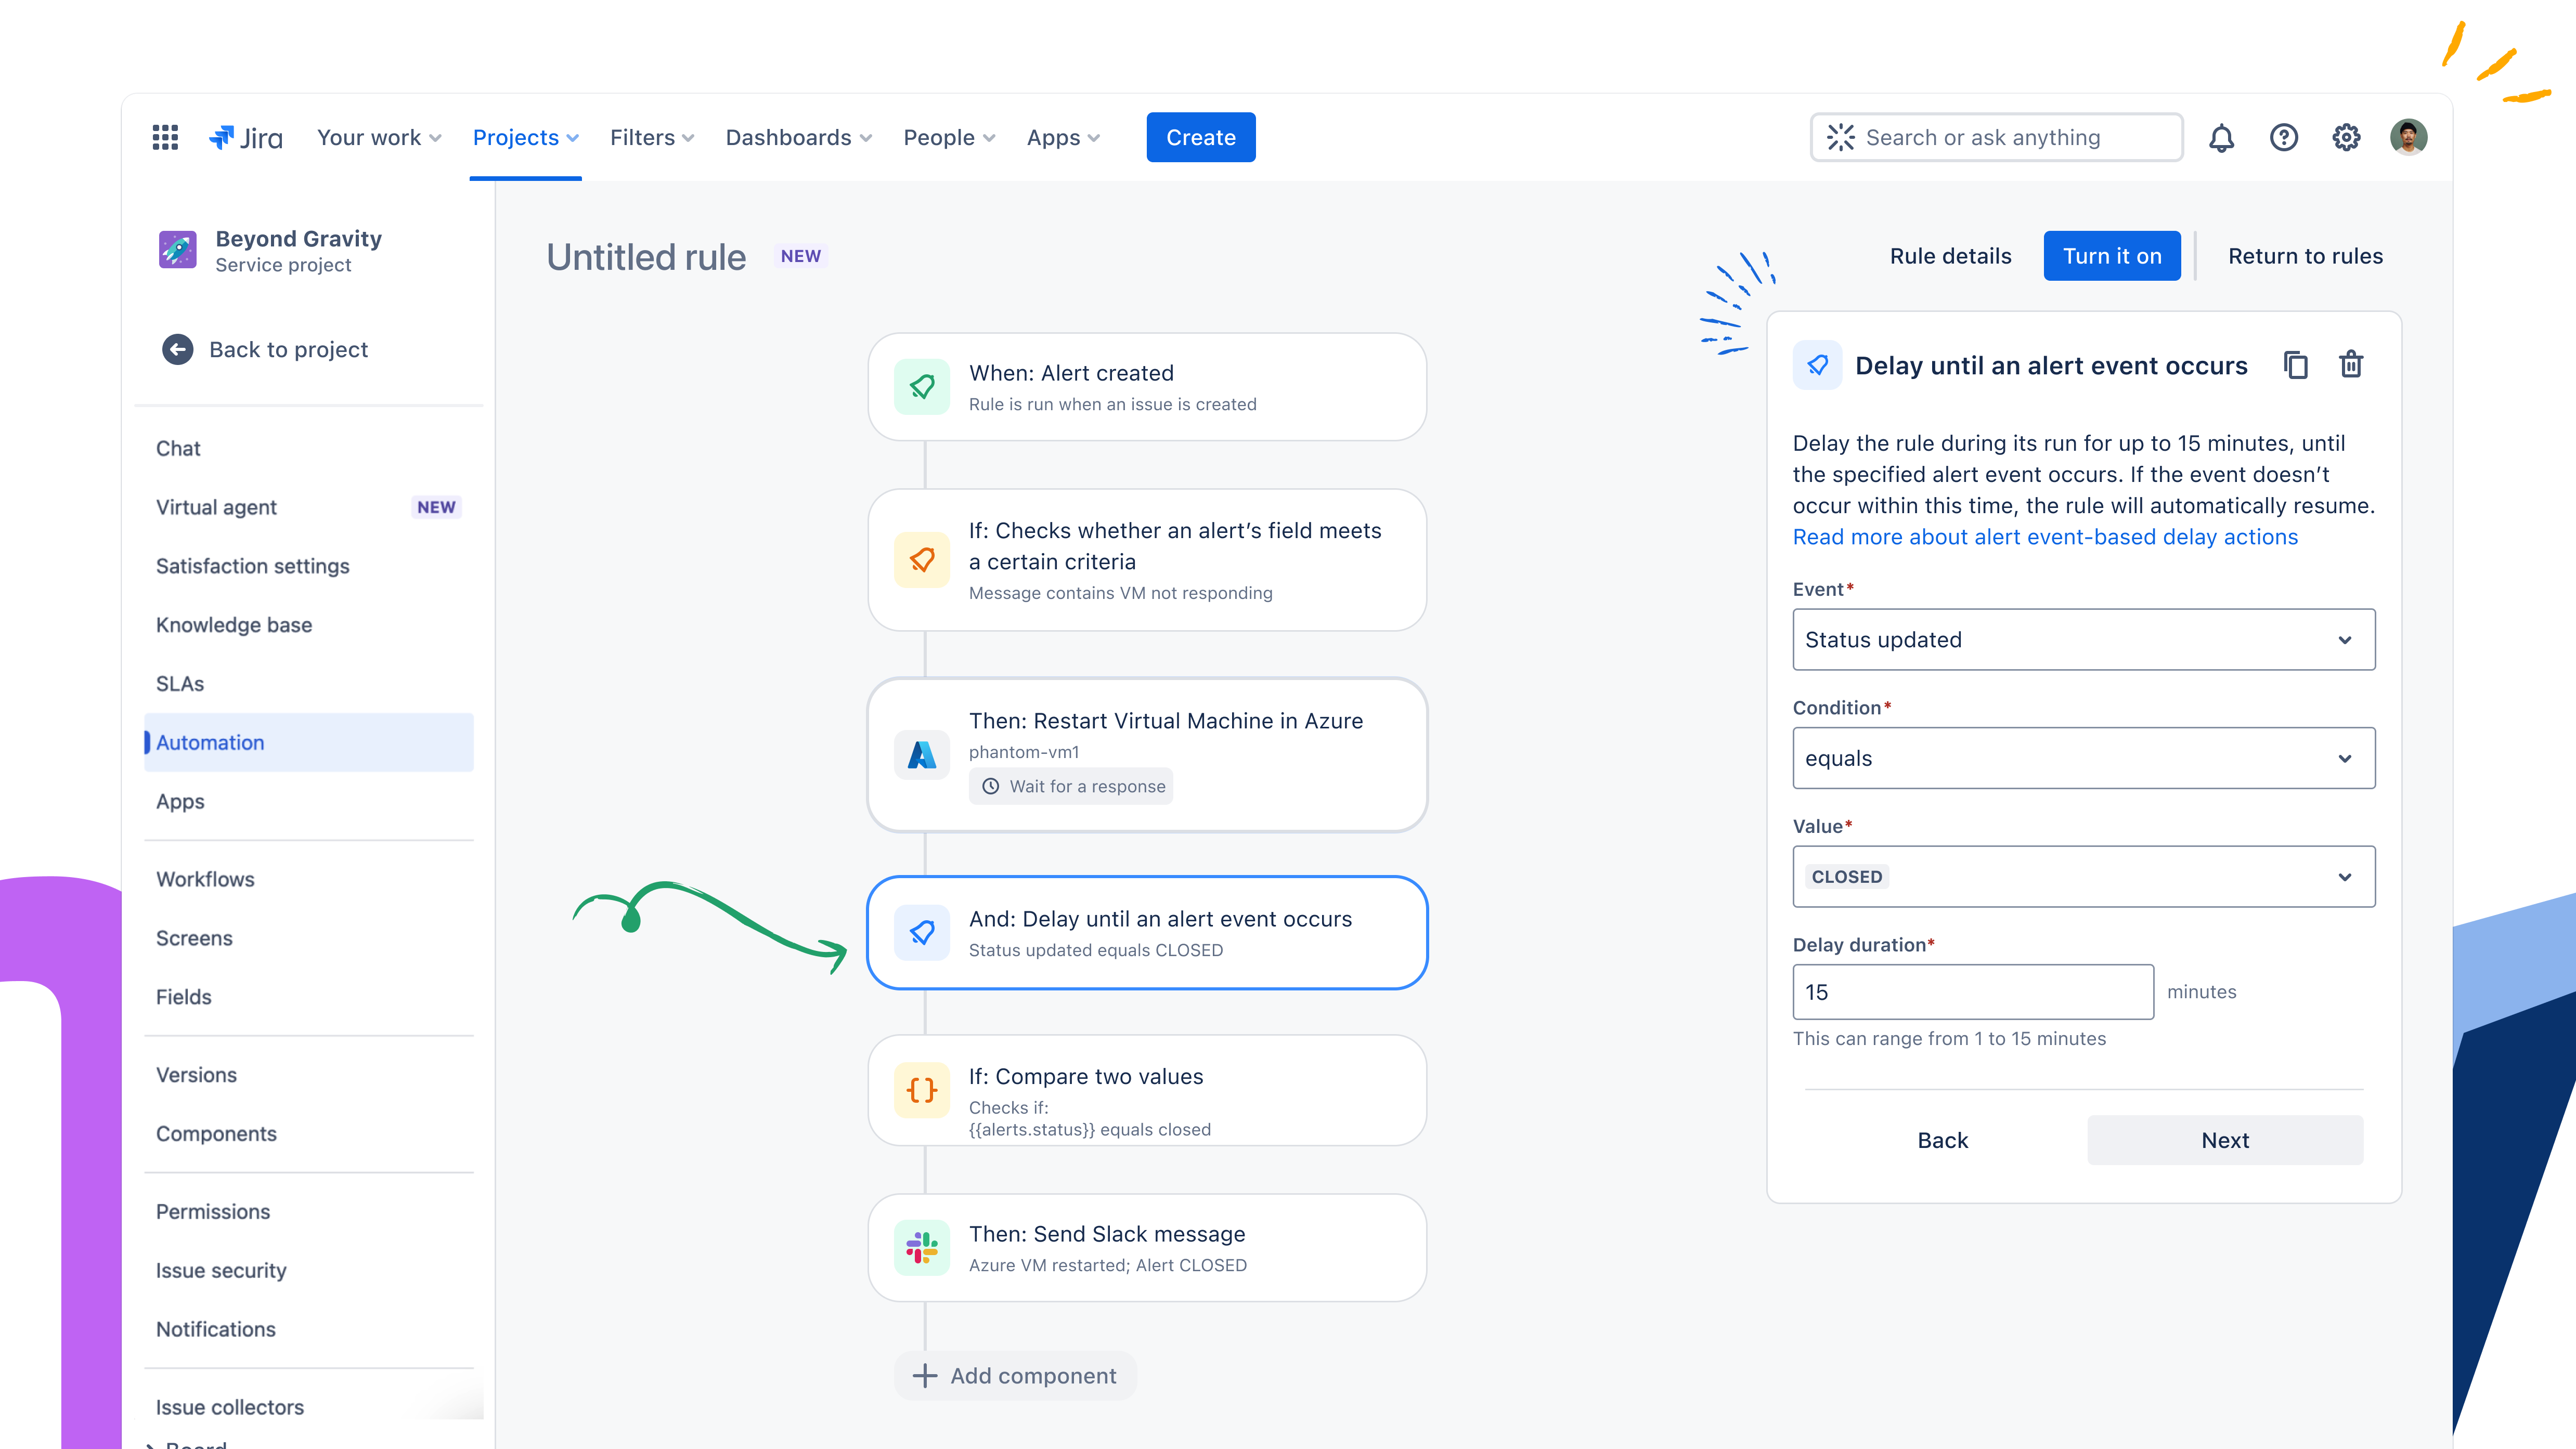This screenshot has height=1449, width=2576.
Task: Open the Condition dropdown showing equals
Action: [x=2083, y=758]
